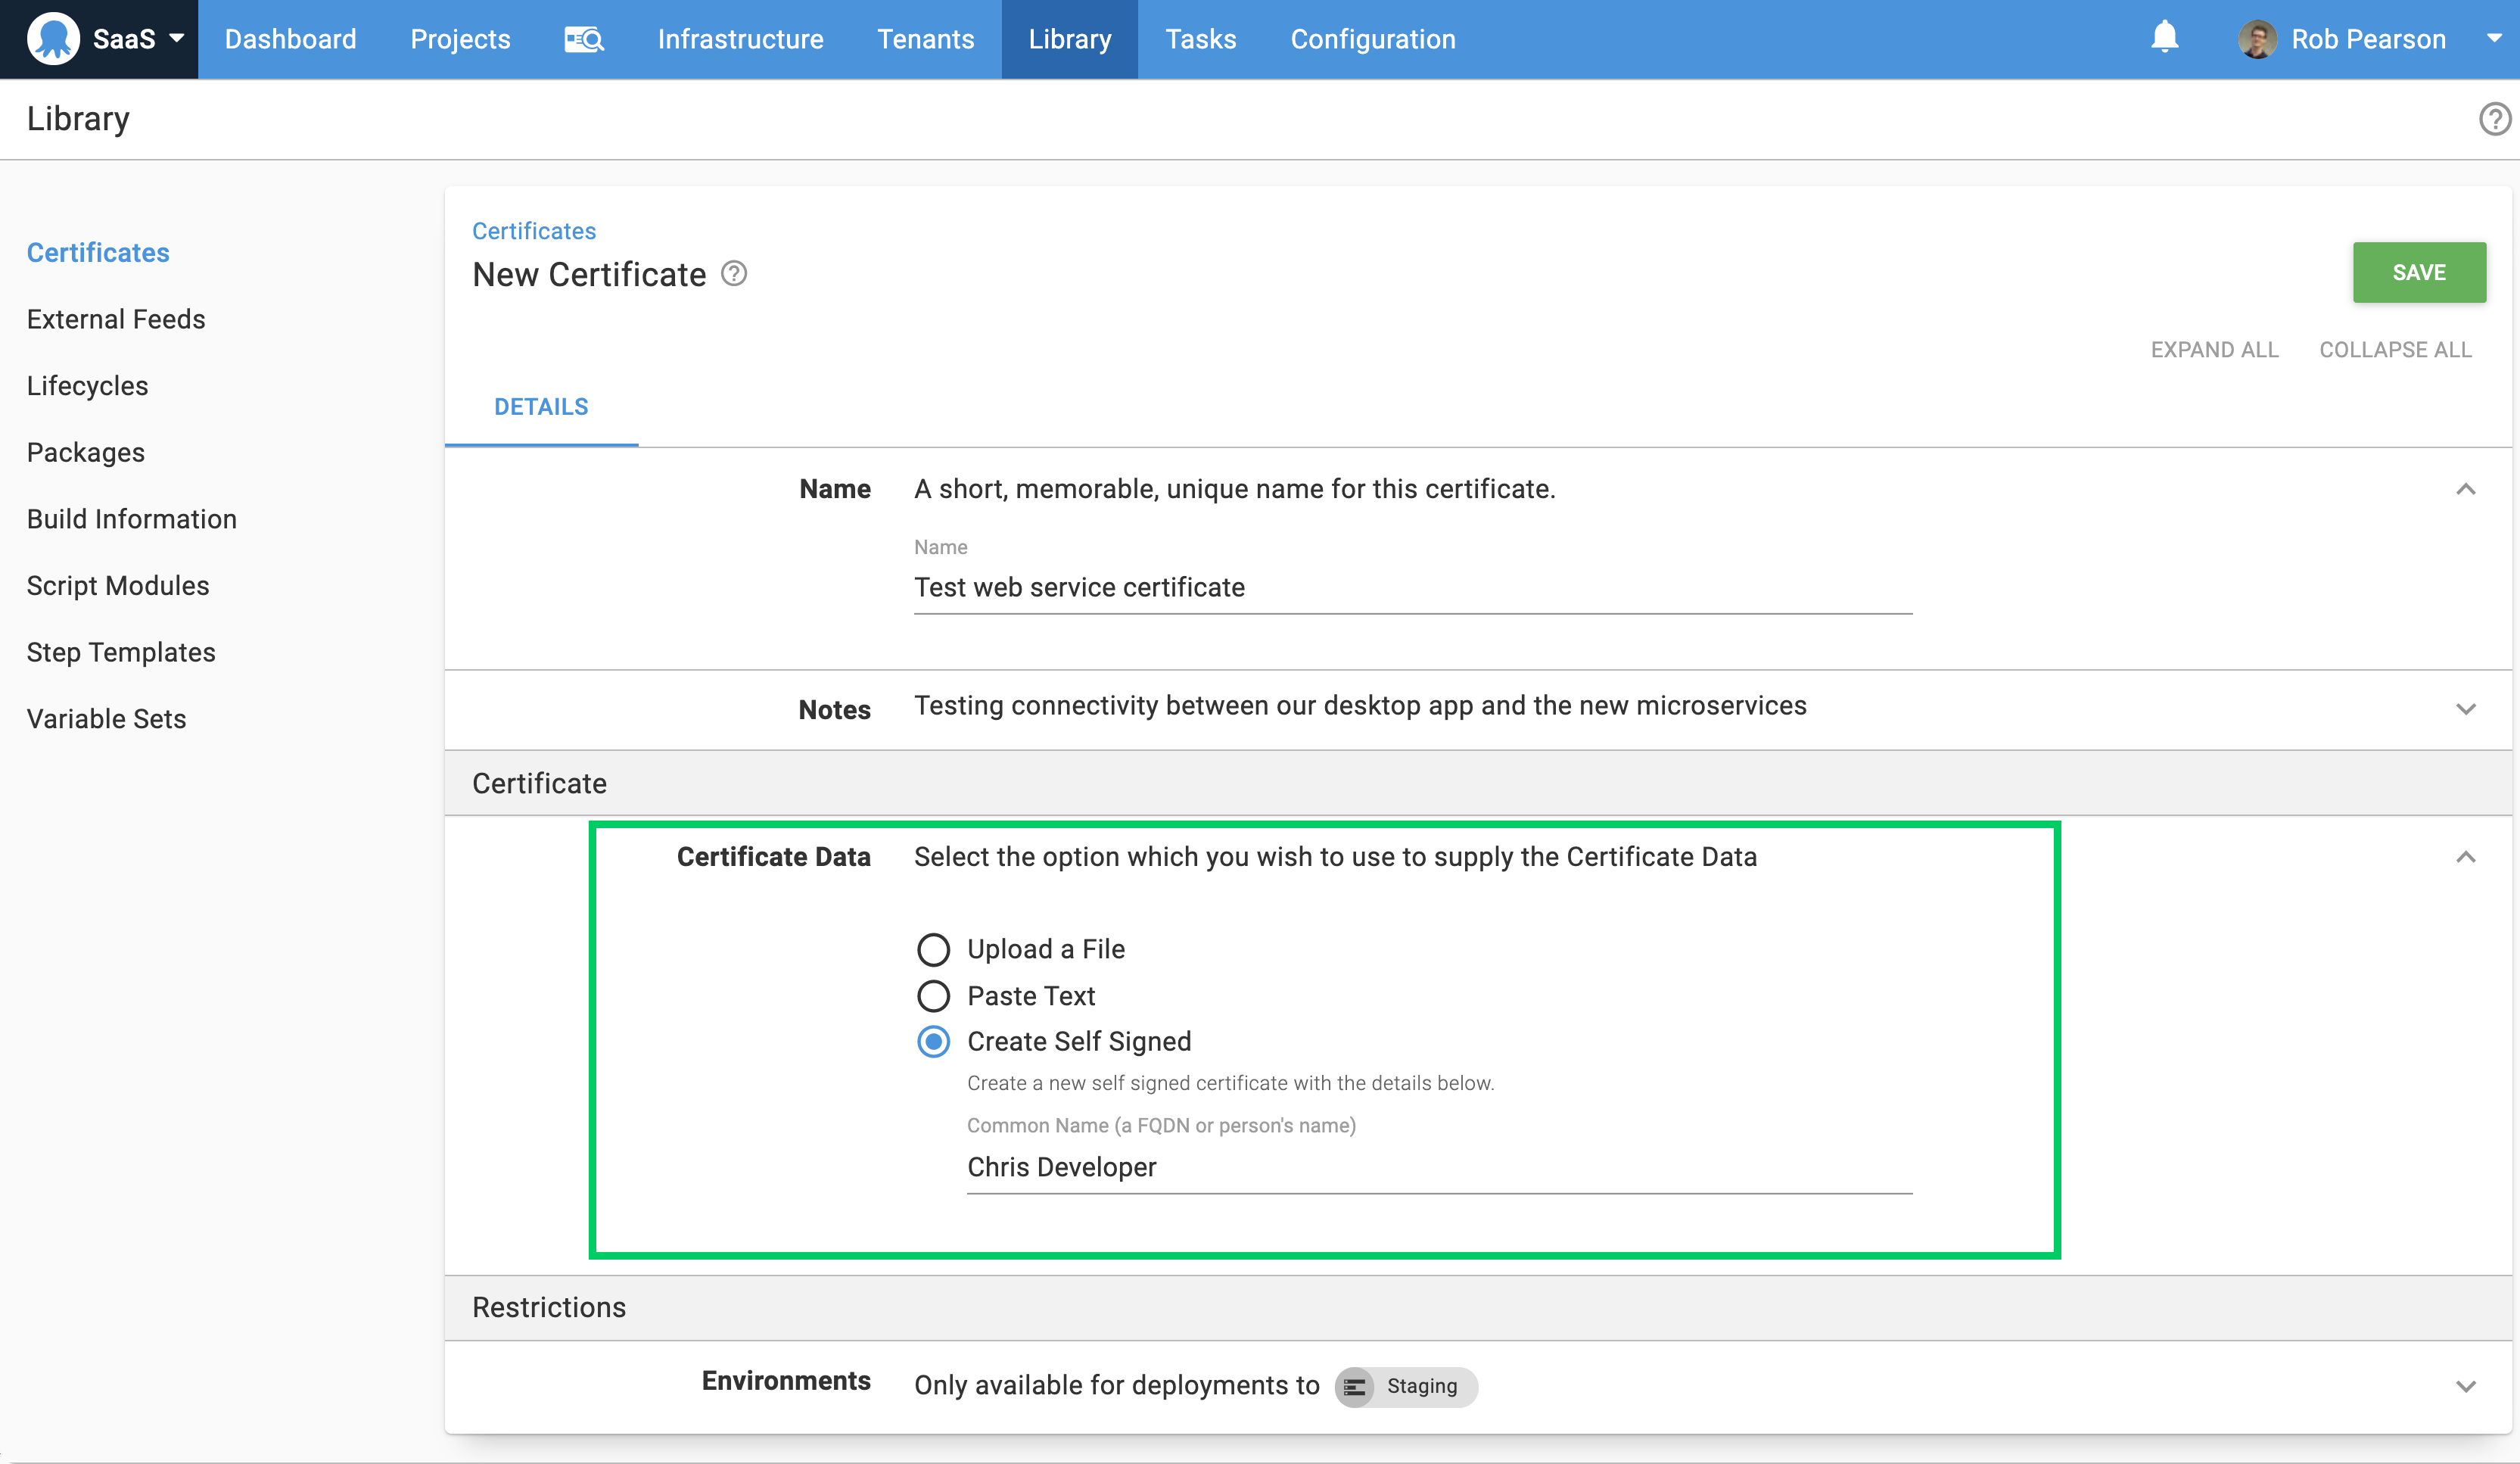Viewport: 2520px width, 1464px height.
Task: Select the Upload a File option
Action: [933, 948]
